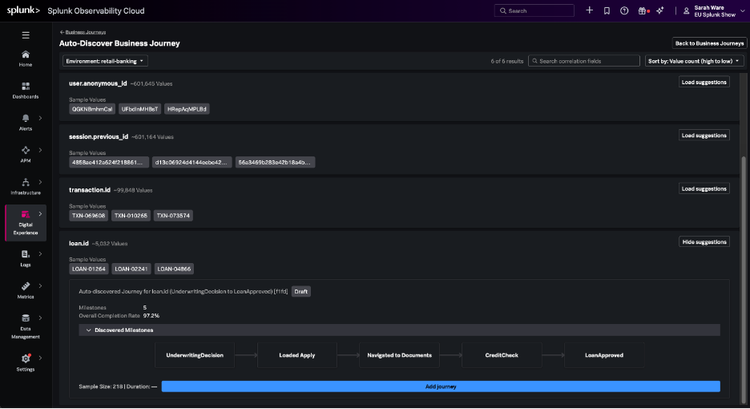Screen dimensions: 750x409
Task: Click the user avatar icon
Action: pyautogui.click(x=686, y=11)
